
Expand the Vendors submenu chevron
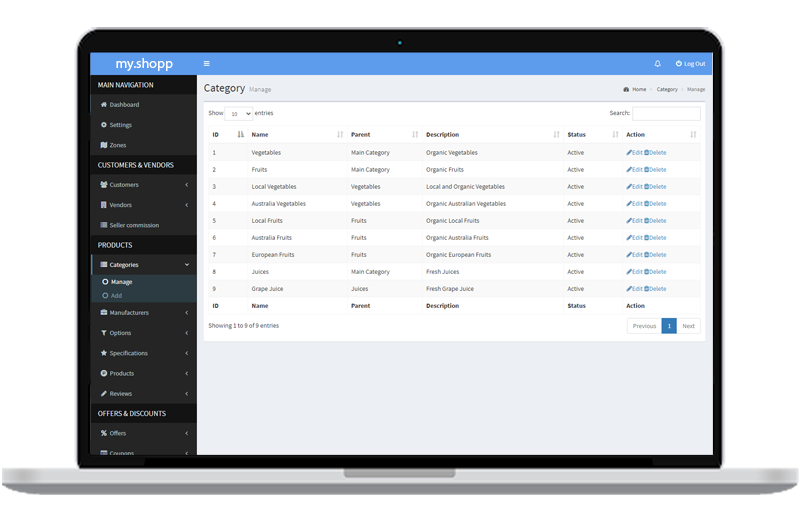click(187, 205)
